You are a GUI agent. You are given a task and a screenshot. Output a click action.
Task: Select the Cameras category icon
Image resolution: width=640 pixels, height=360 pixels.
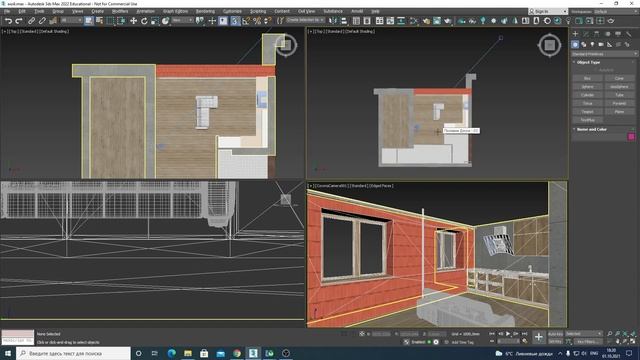tap(601, 44)
